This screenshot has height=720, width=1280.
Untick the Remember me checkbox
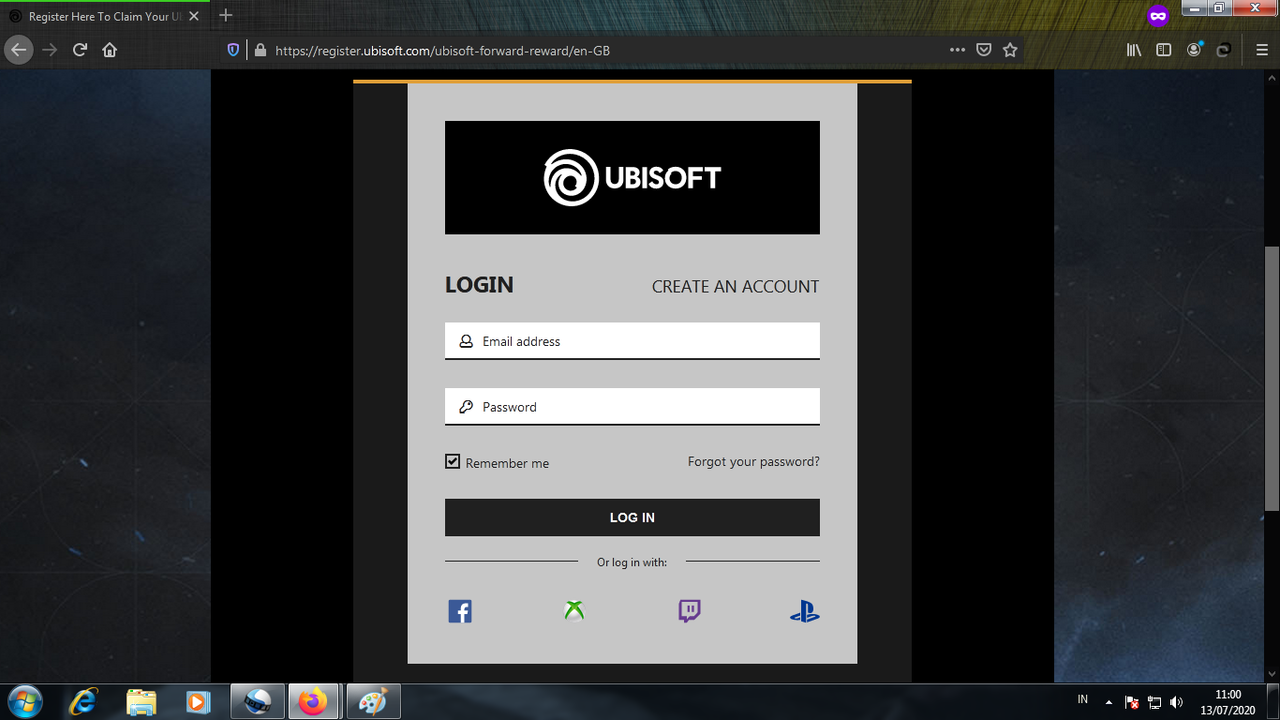453,462
